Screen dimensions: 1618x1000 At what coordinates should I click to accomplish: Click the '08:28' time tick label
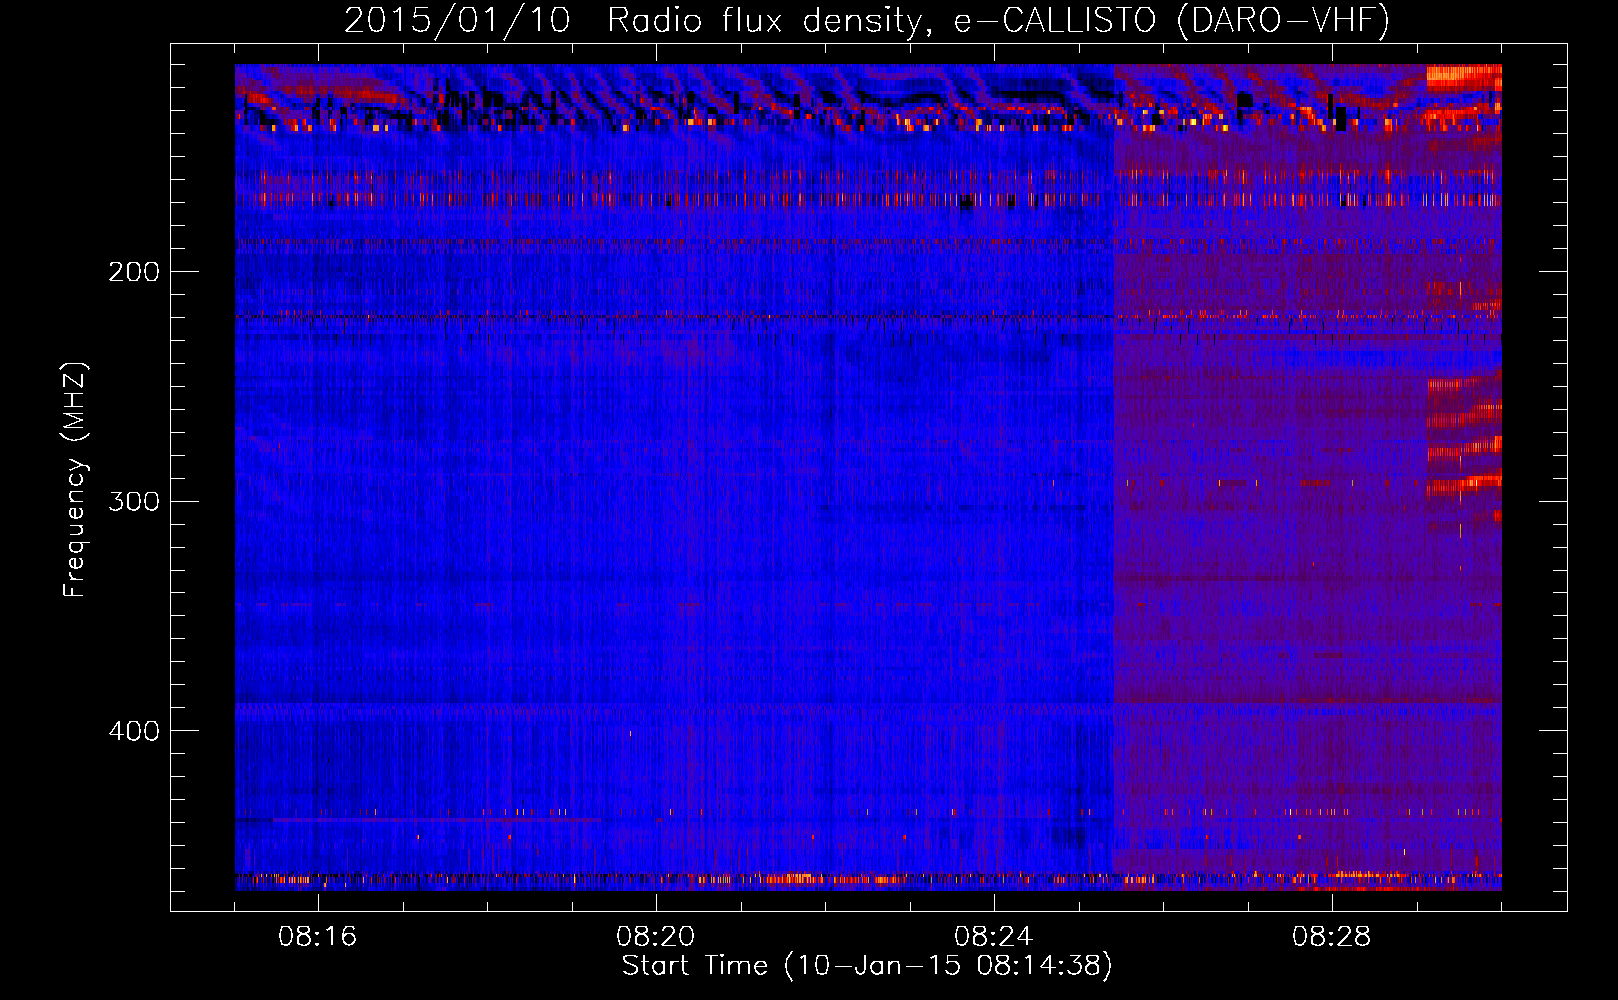click(1332, 937)
